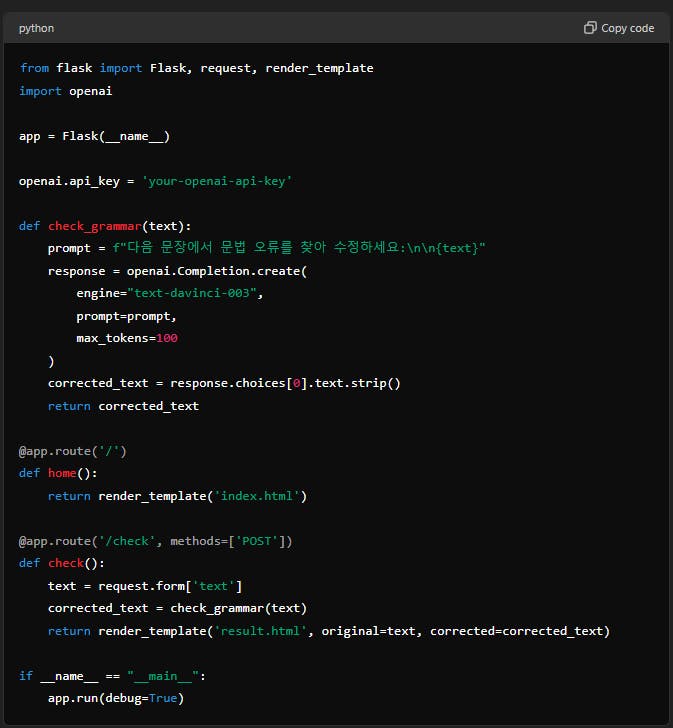Click the Korean prompt f-string
The width and height of the screenshot is (673, 728).
[299, 247]
